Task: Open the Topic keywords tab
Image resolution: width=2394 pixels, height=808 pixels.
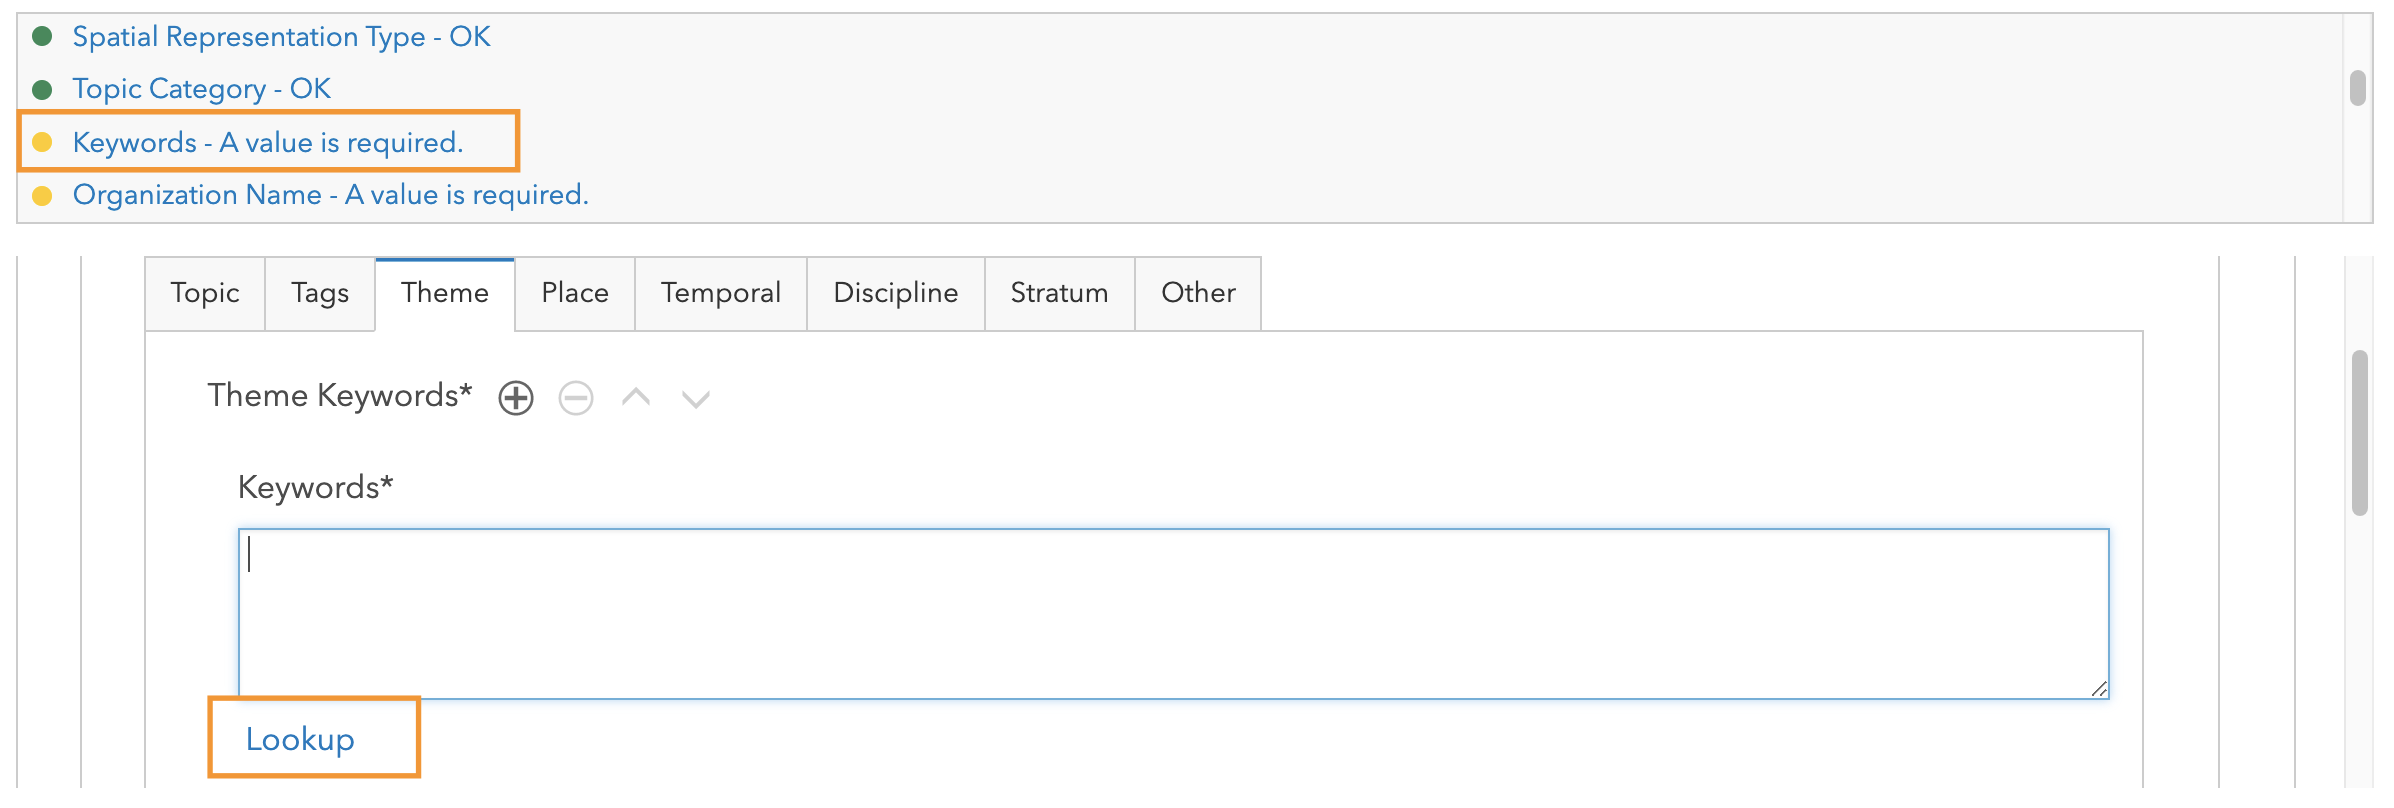Action: [x=205, y=293]
